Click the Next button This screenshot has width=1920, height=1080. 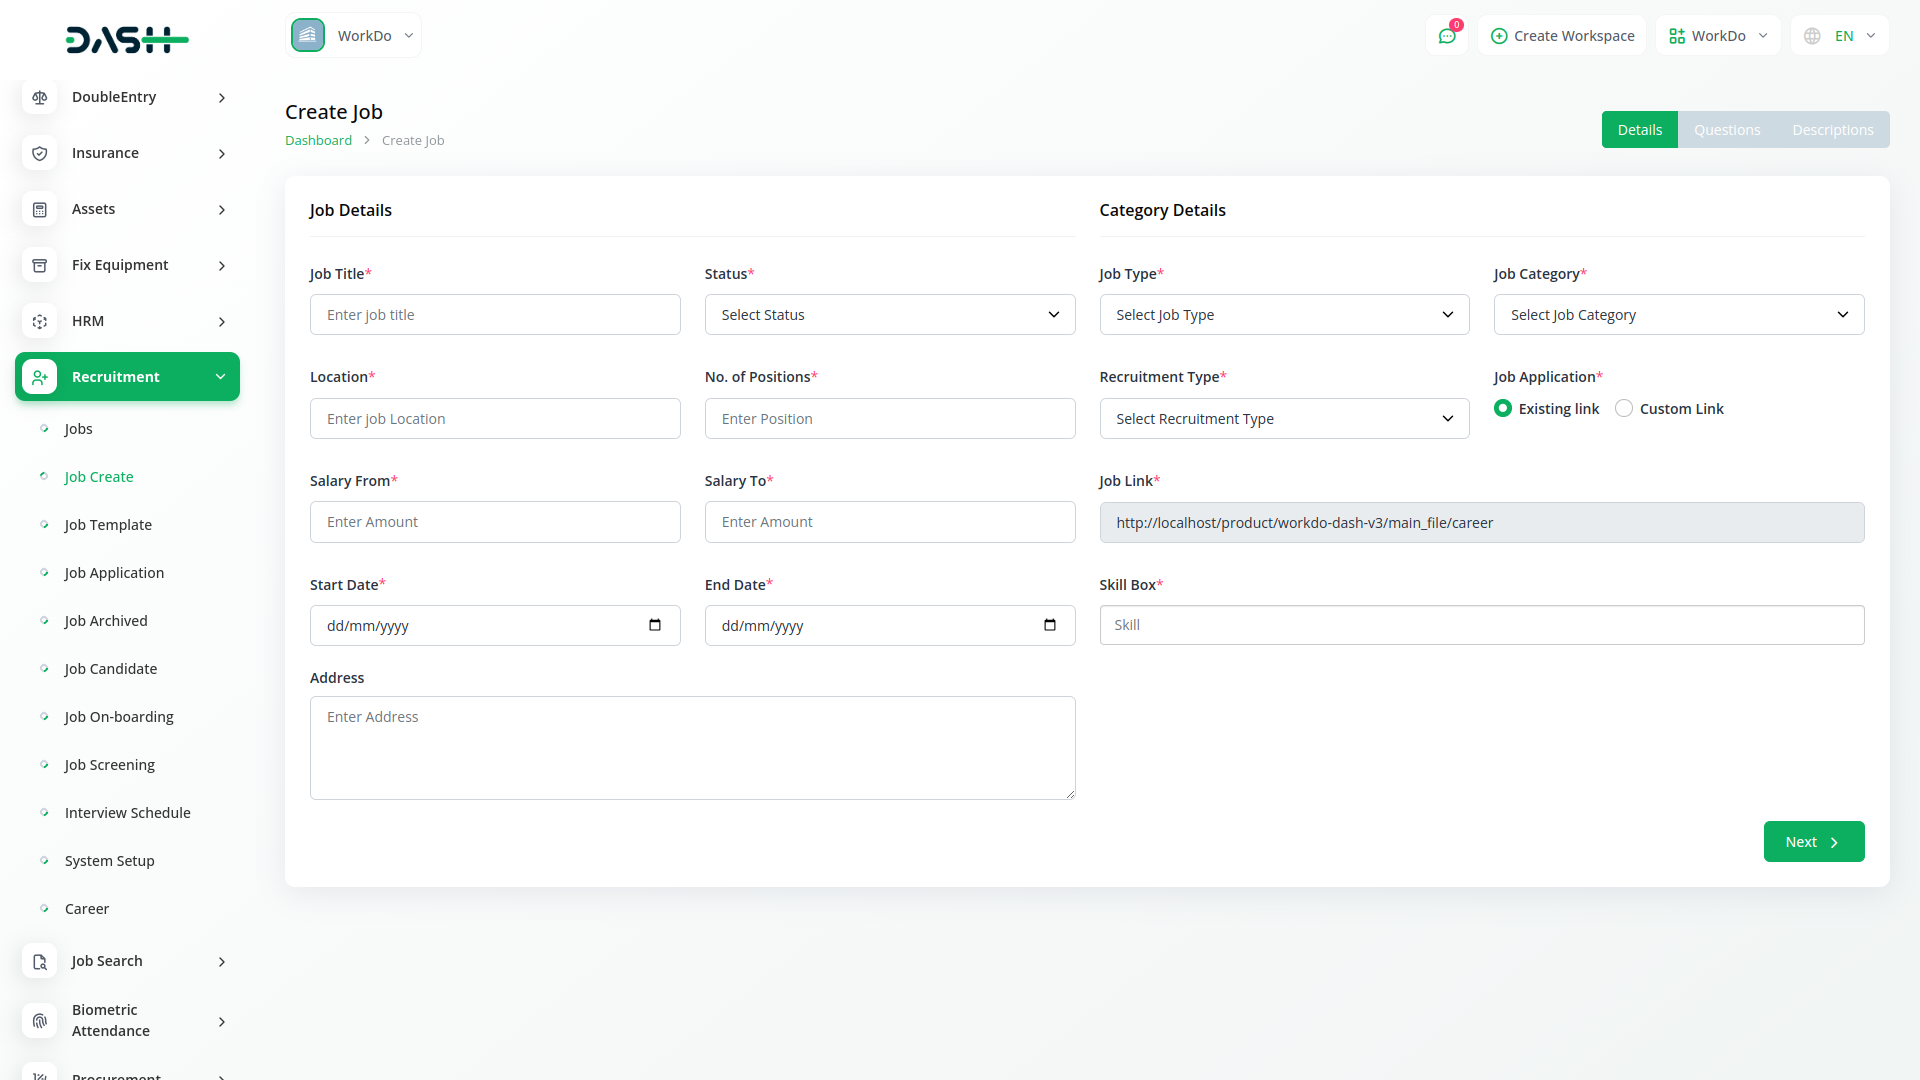[1813, 842]
